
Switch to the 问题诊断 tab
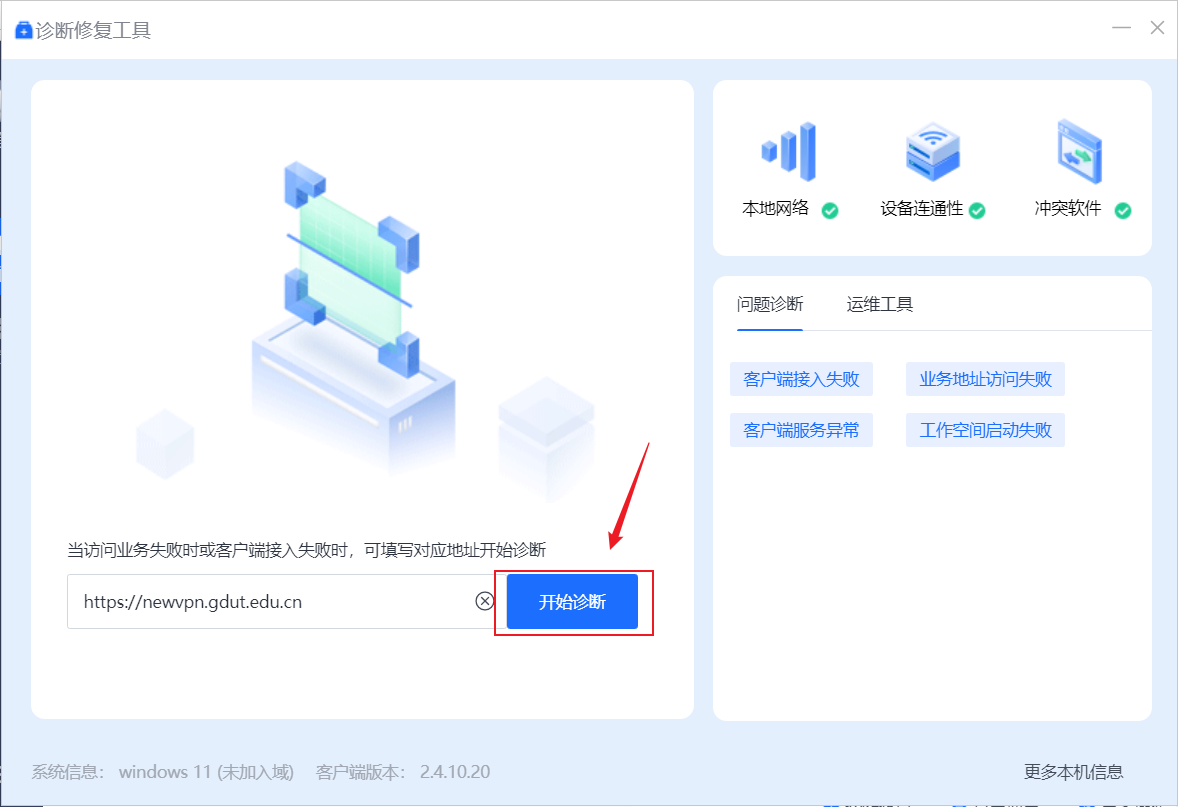770,304
